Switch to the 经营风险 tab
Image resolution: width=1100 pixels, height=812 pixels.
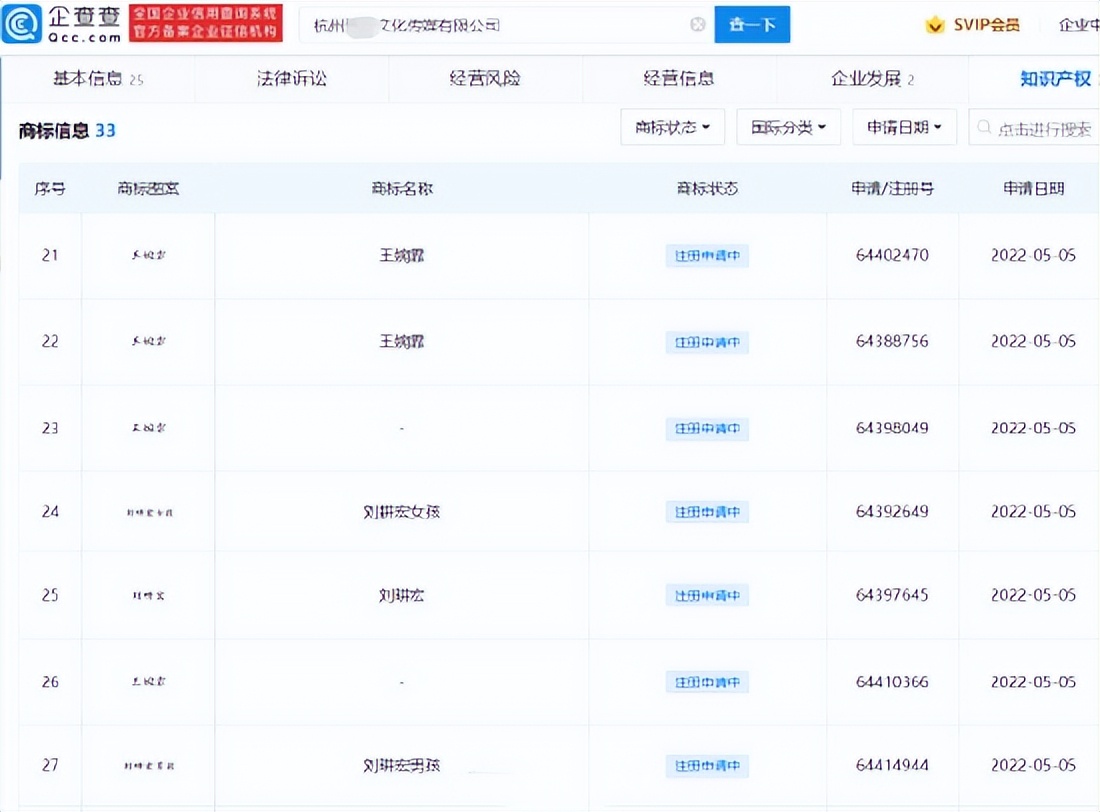coord(485,77)
